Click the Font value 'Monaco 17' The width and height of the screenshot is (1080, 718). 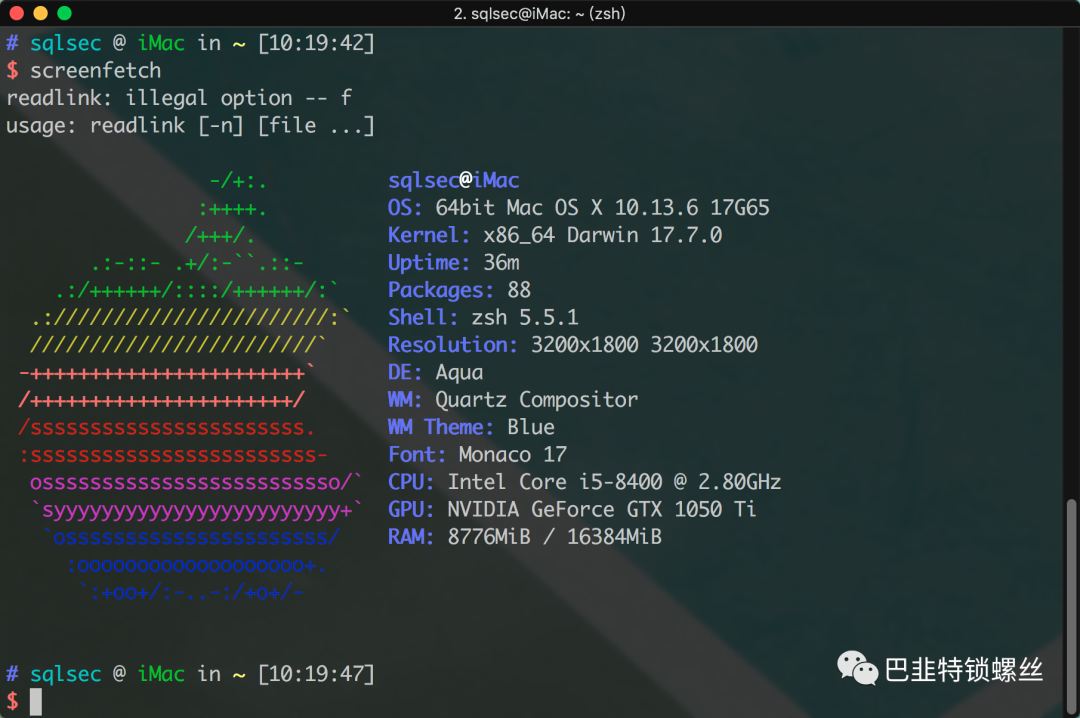(x=513, y=455)
